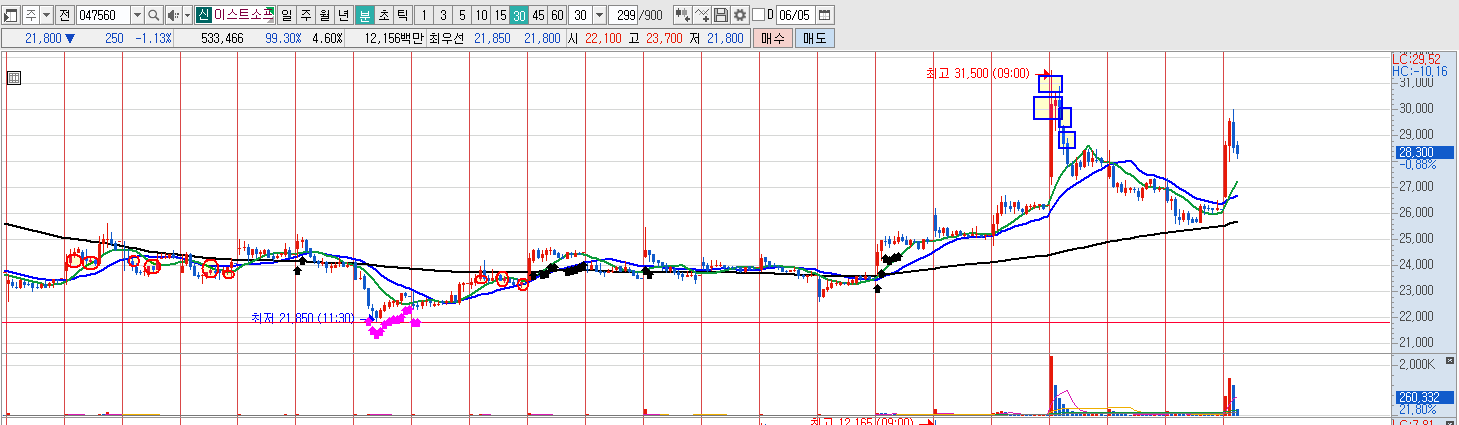The width and height of the screenshot is (1459, 425).
Task: Expand the stock code history dropdown
Action: 138,15
